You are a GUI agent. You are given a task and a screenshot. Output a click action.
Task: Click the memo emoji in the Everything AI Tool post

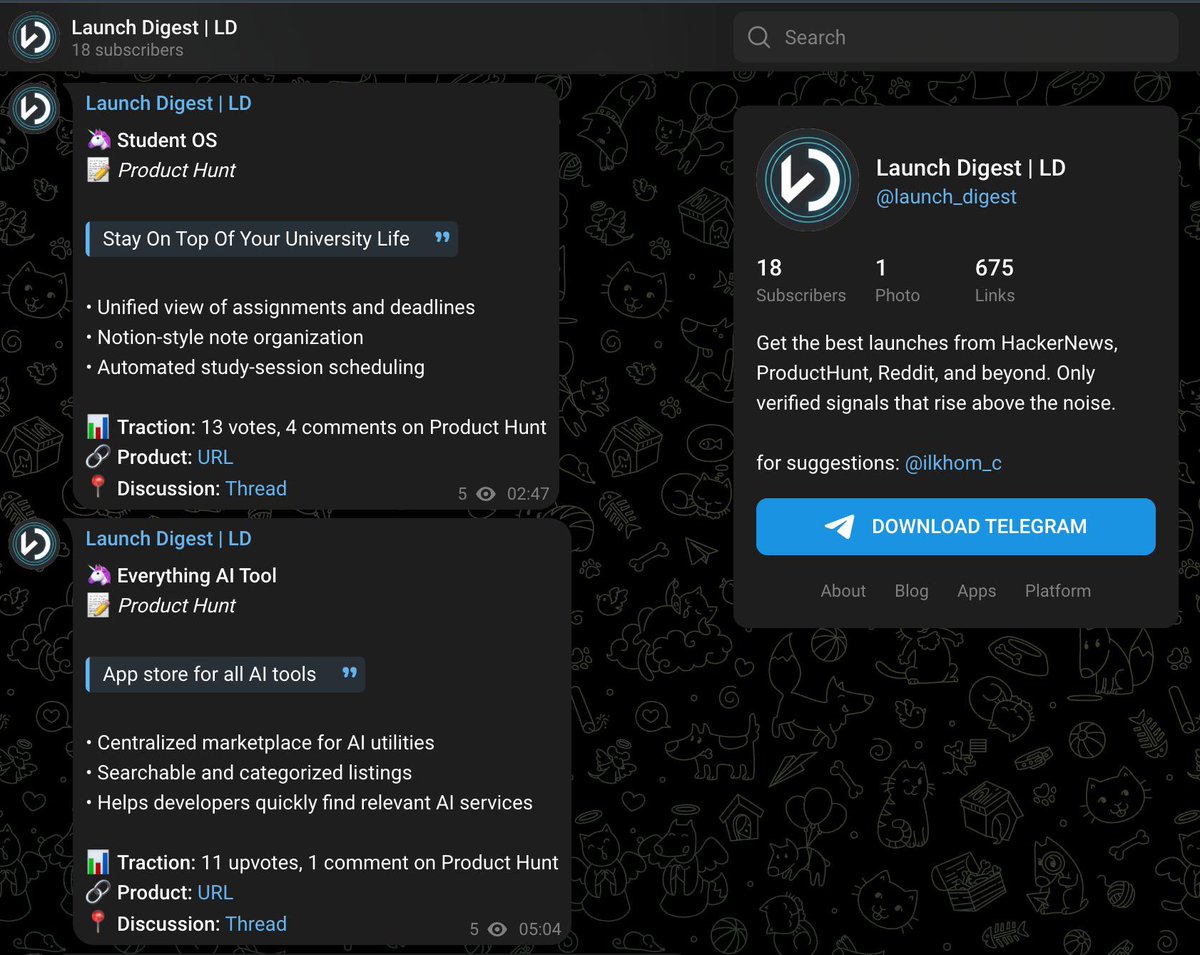[98, 605]
